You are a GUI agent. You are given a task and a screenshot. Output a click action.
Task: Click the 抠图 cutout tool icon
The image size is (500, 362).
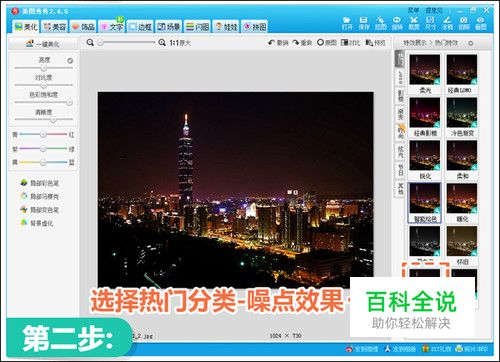point(380,23)
